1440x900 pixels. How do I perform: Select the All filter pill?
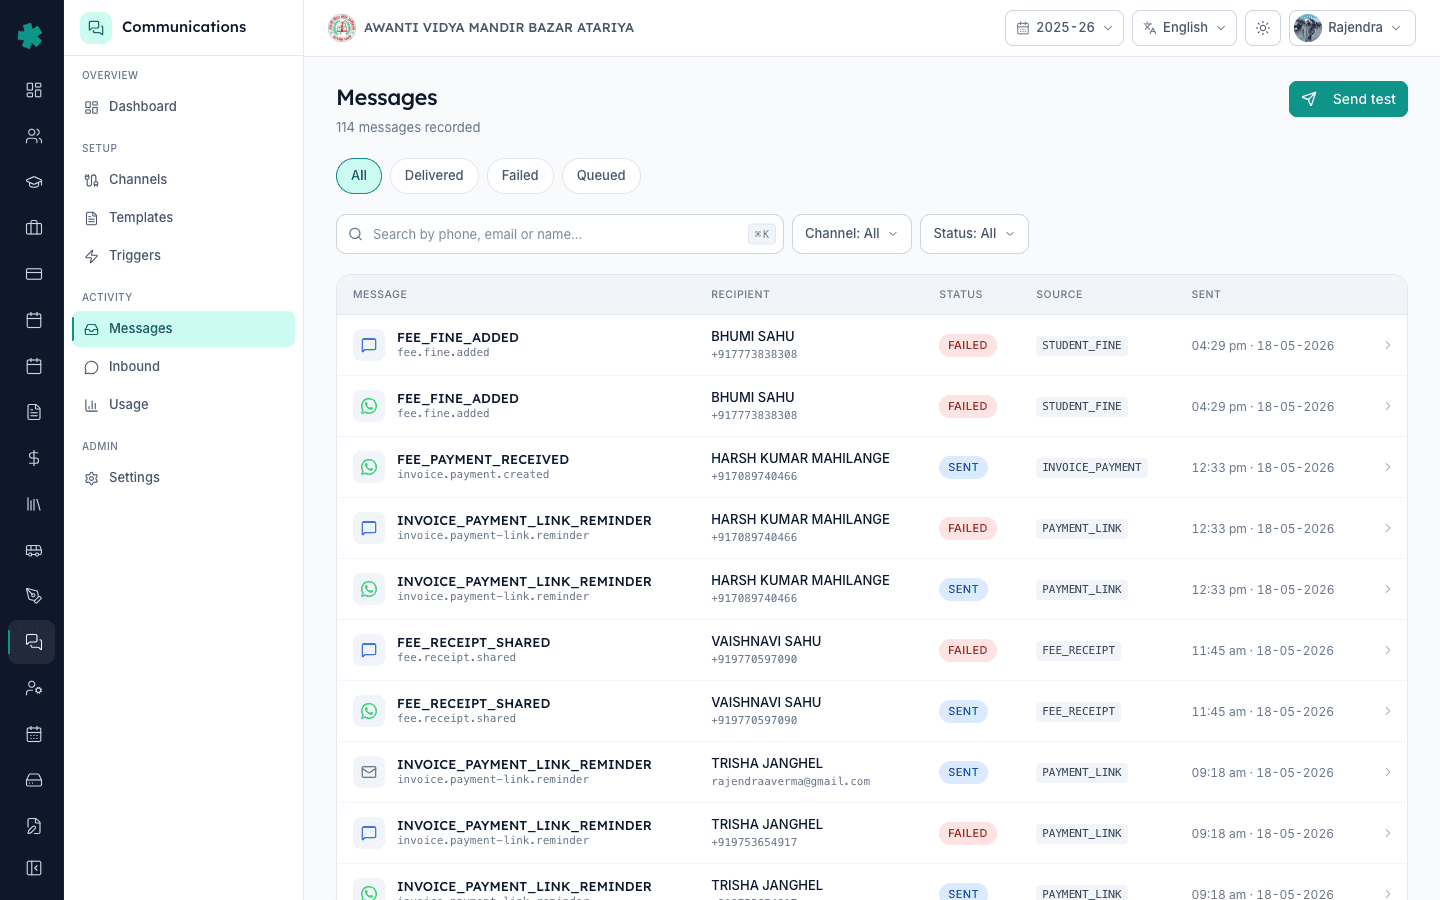359,176
